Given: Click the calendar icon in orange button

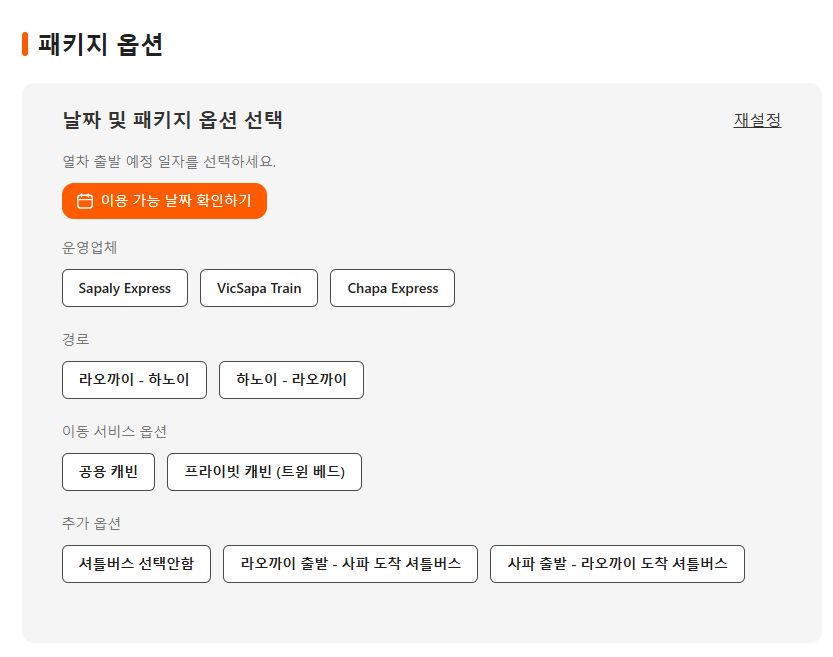Looking at the screenshot, I should click(x=85, y=201).
